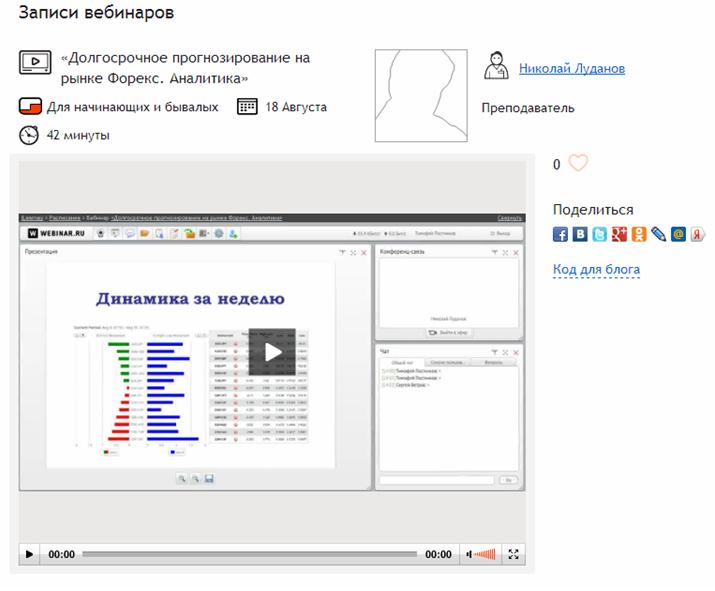Adjust the orange volume level bars
The height and width of the screenshot is (591, 715).
point(484,554)
